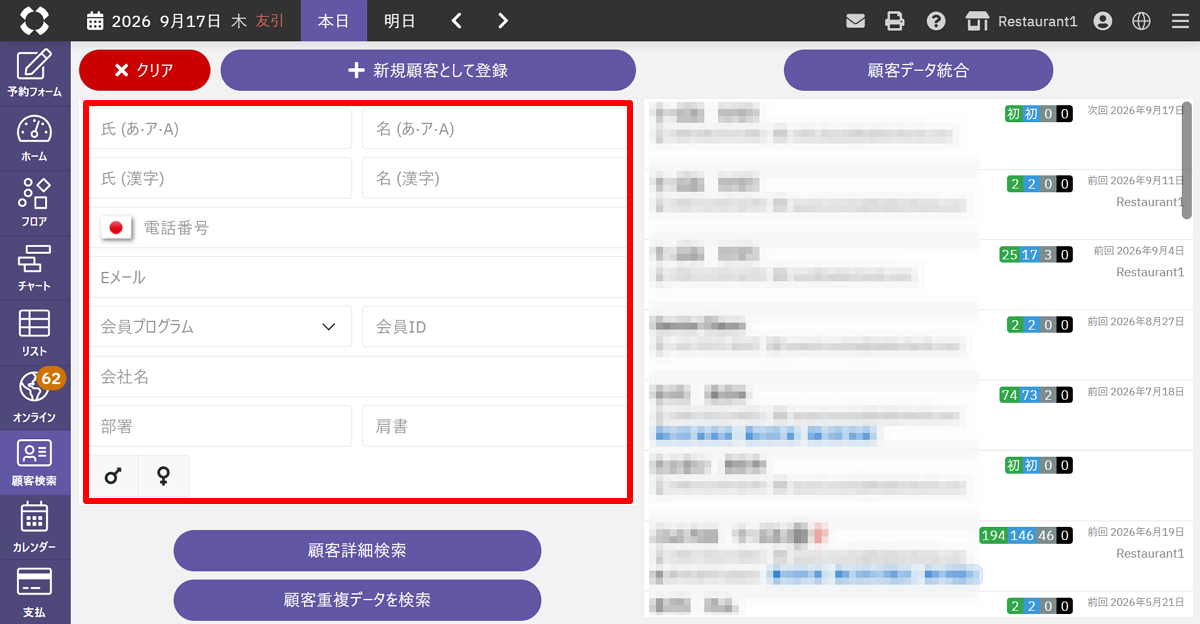Open the hamburger menu in the top bar
This screenshot has height=624, width=1200.
tap(1180, 20)
